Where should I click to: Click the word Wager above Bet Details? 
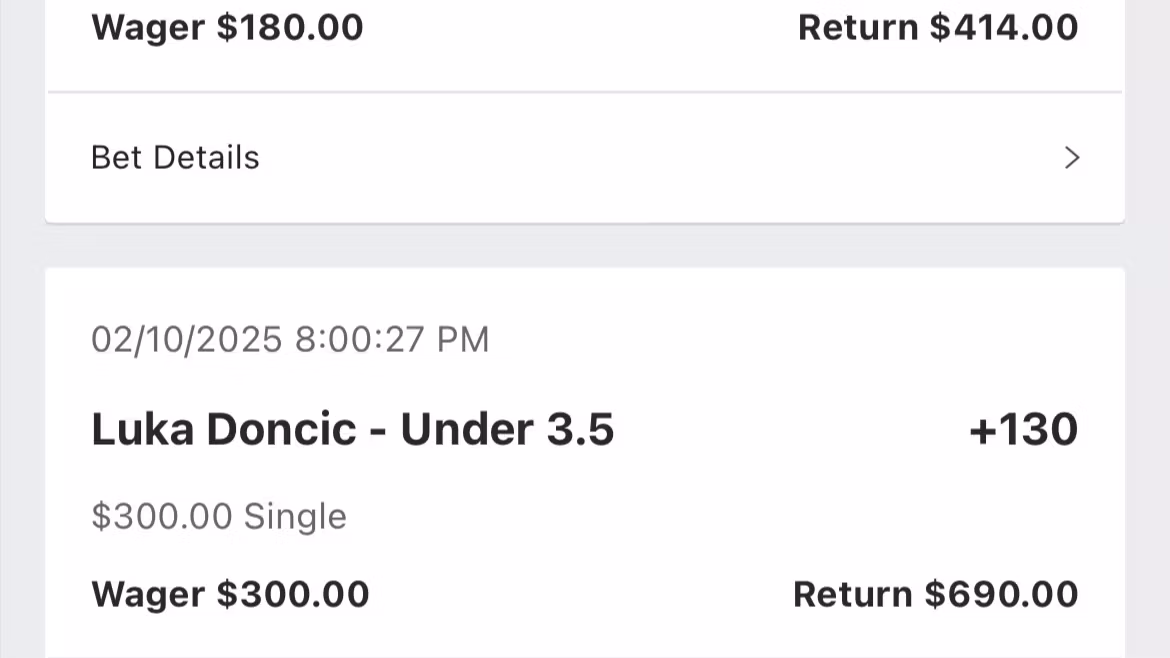(148, 27)
